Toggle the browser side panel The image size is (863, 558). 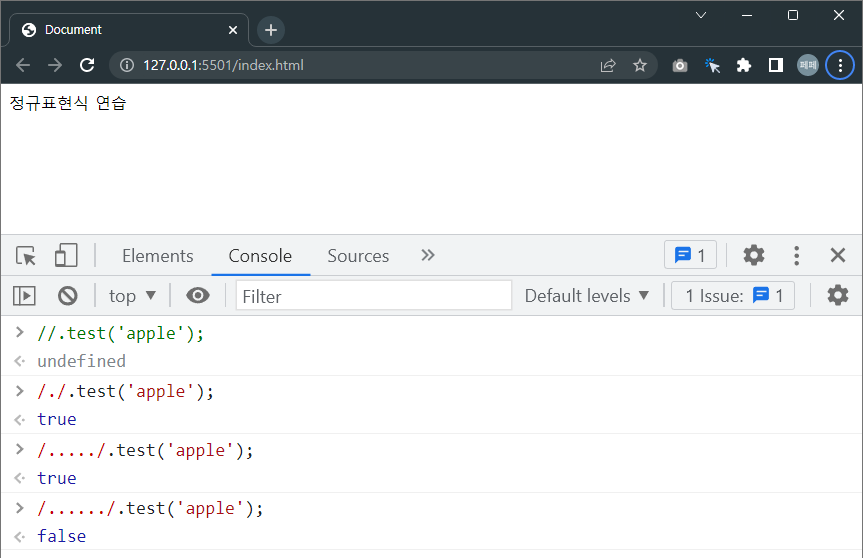(x=775, y=65)
